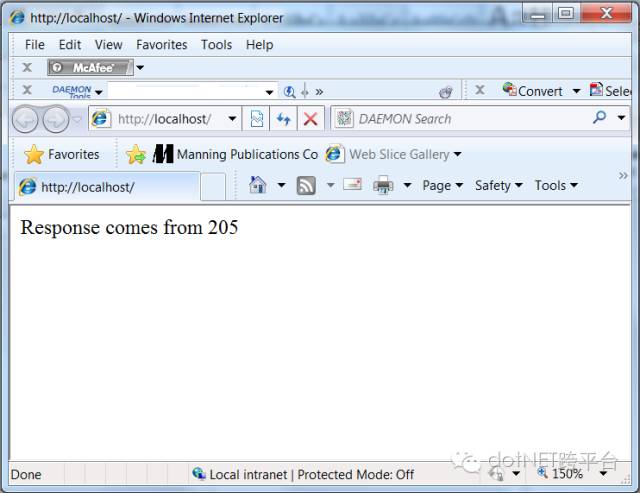Click the Back navigation button

coord(25,120)
